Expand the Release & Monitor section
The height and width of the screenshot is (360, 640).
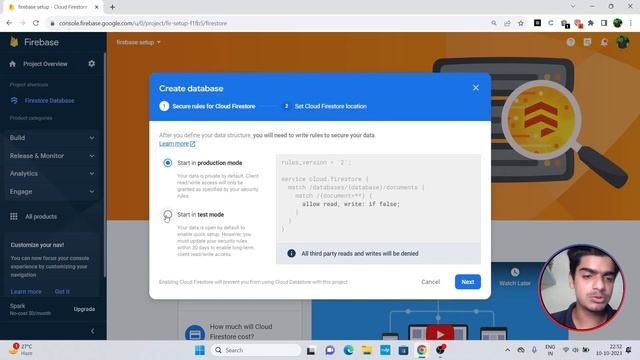(x=52, y=156)
